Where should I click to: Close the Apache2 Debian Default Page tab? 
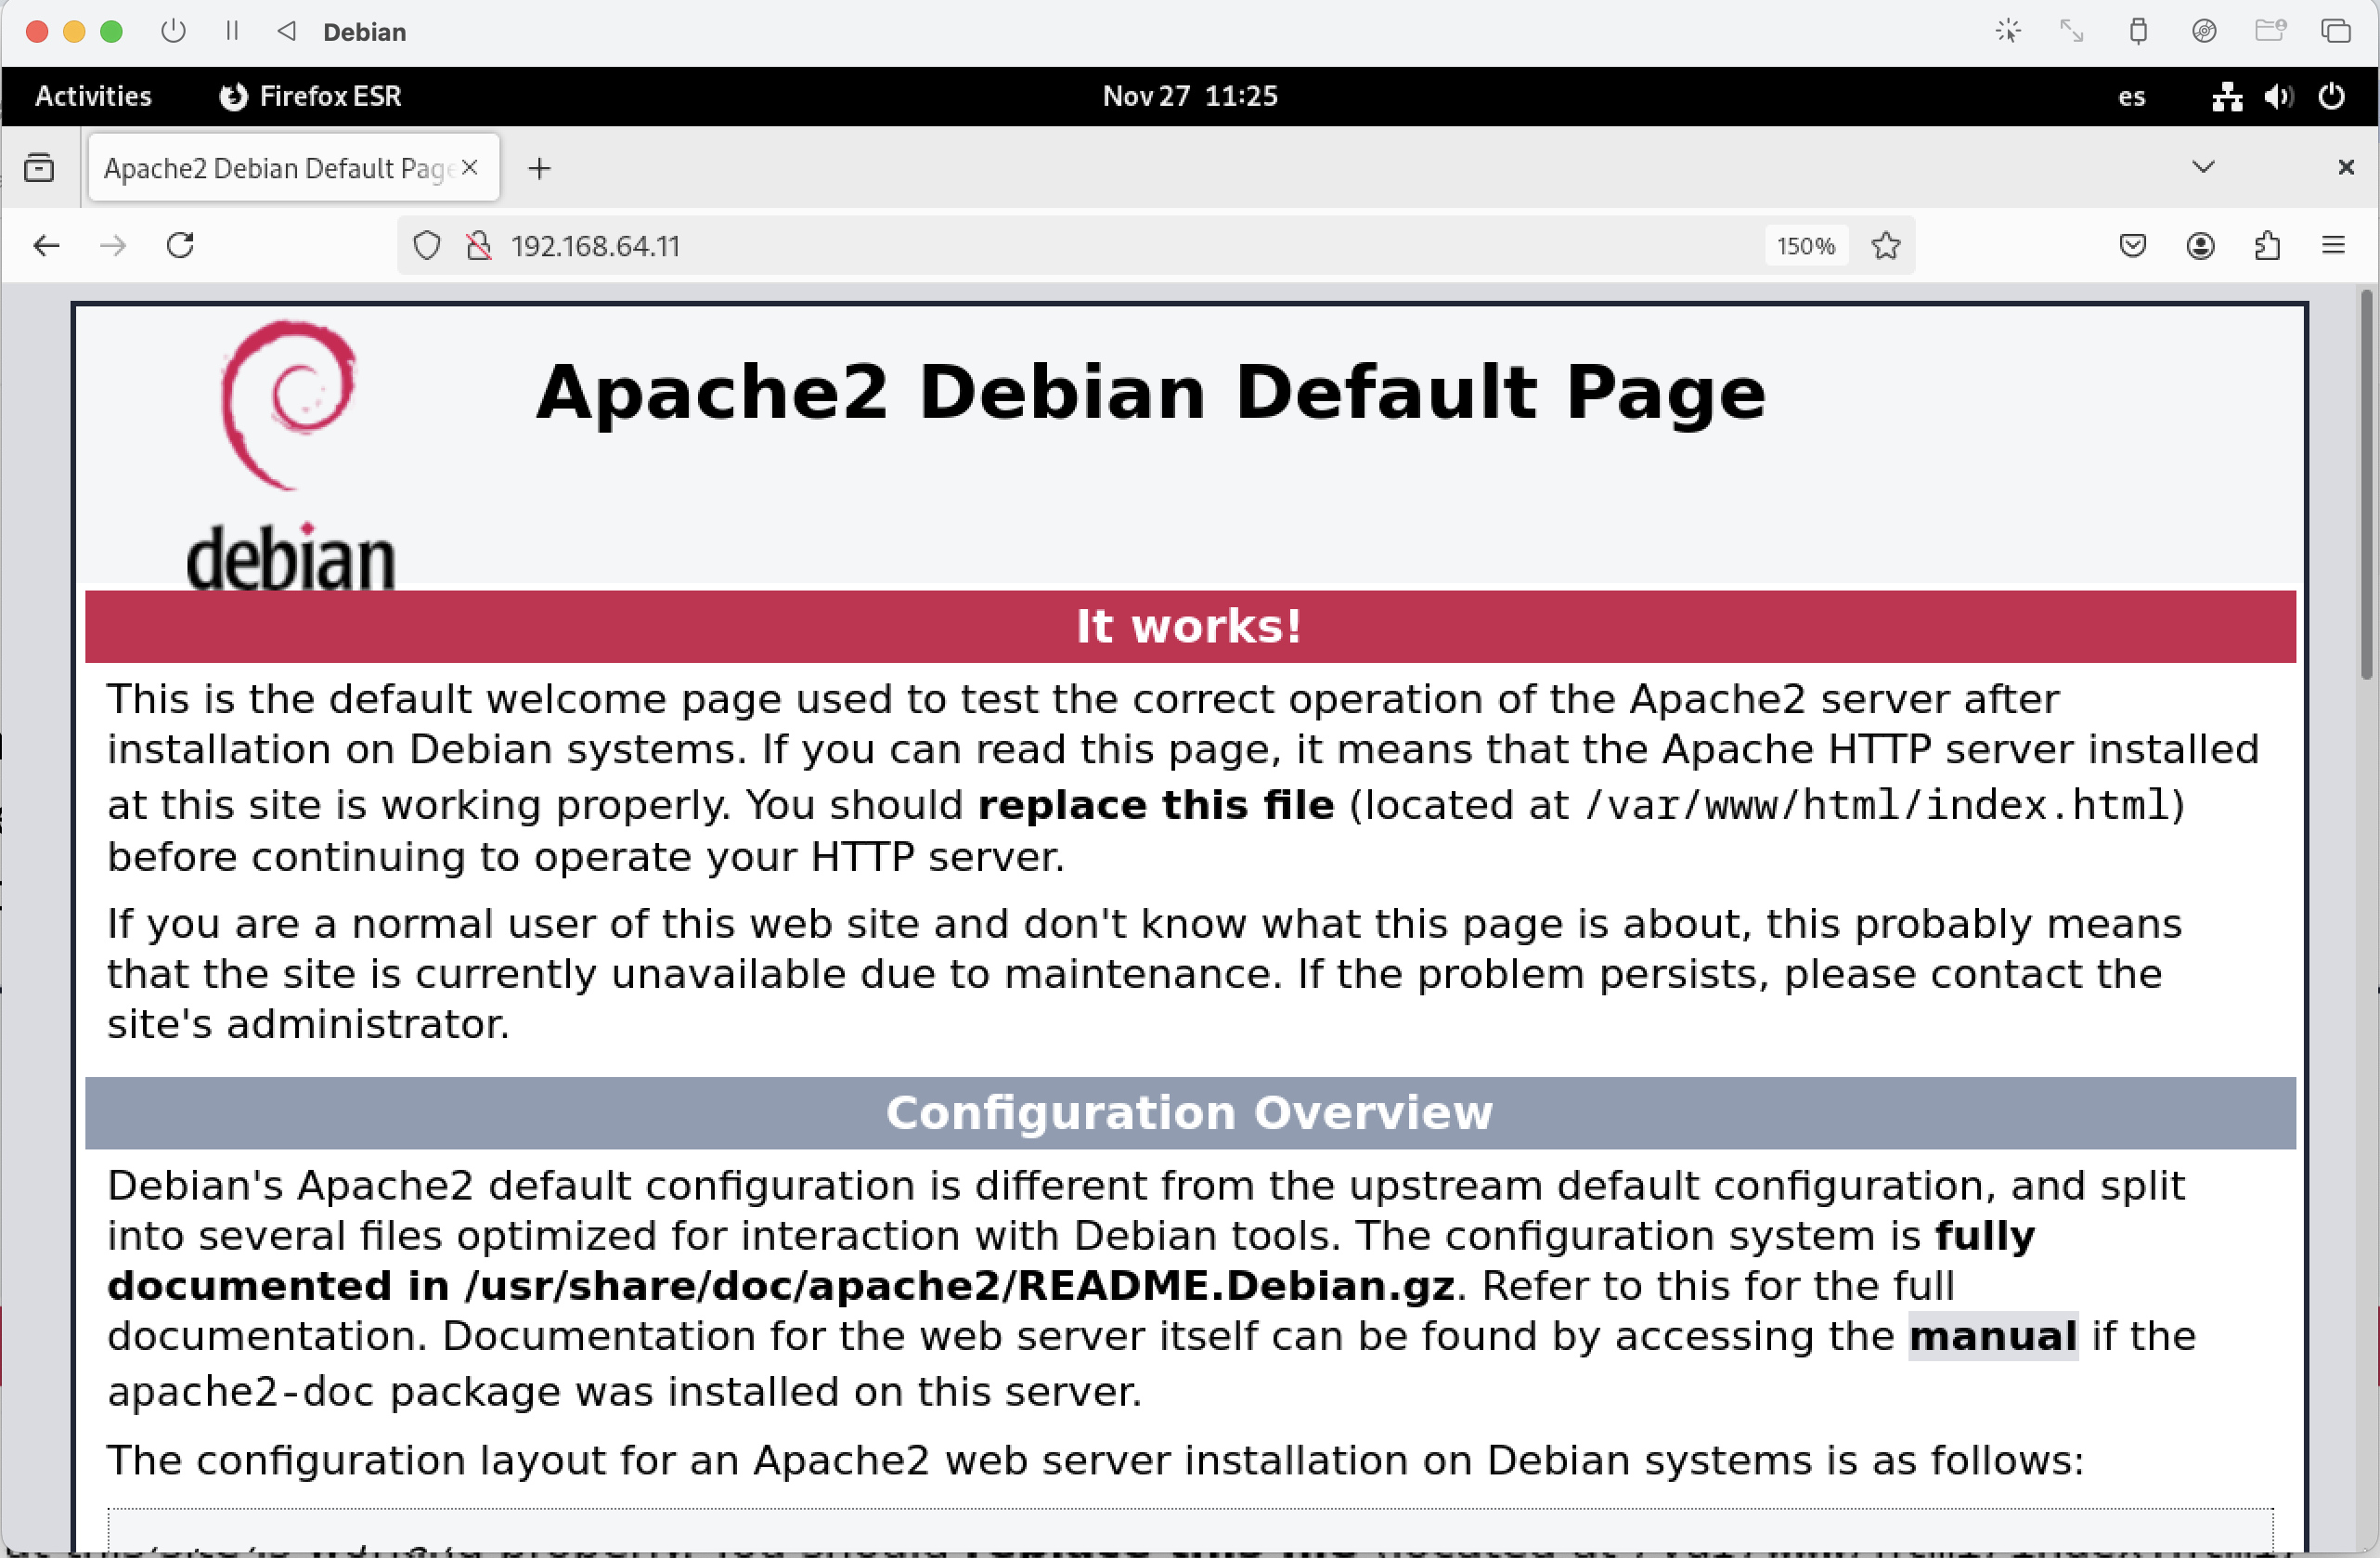coord(469,167)
